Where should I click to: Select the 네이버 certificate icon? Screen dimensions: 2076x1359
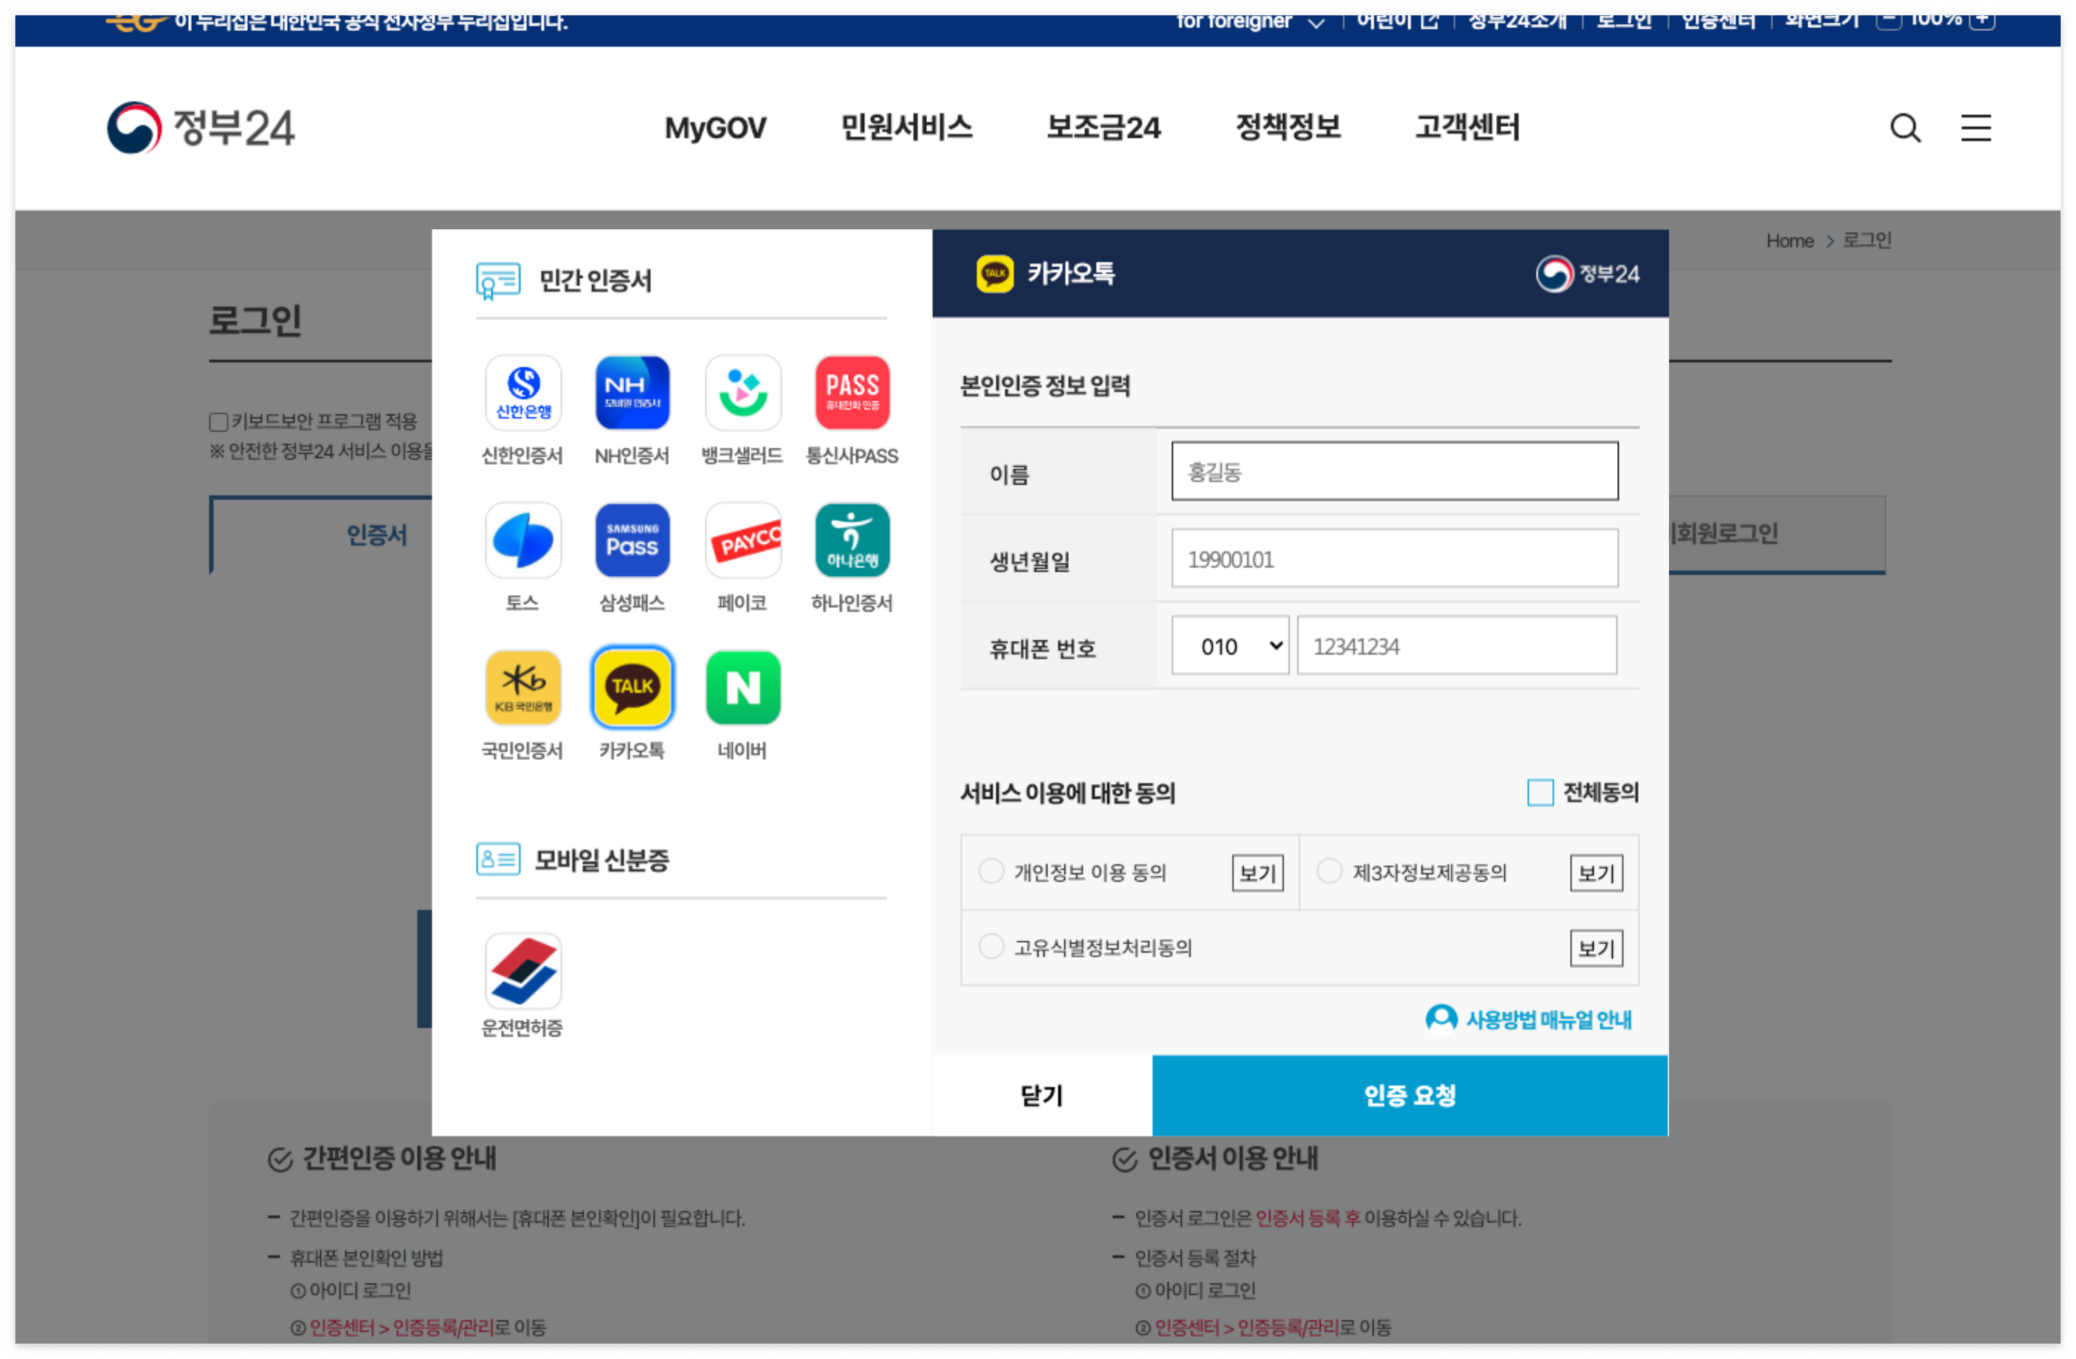click(x=742, y=688)
